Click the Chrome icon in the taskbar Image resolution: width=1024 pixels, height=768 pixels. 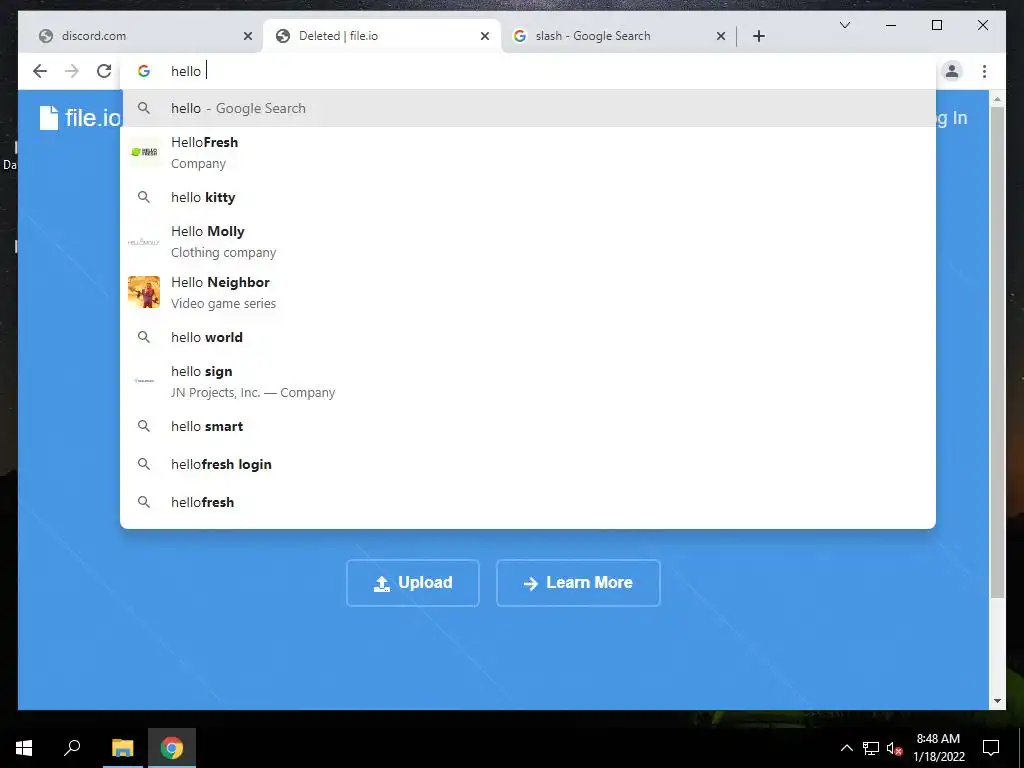(172, 748)
